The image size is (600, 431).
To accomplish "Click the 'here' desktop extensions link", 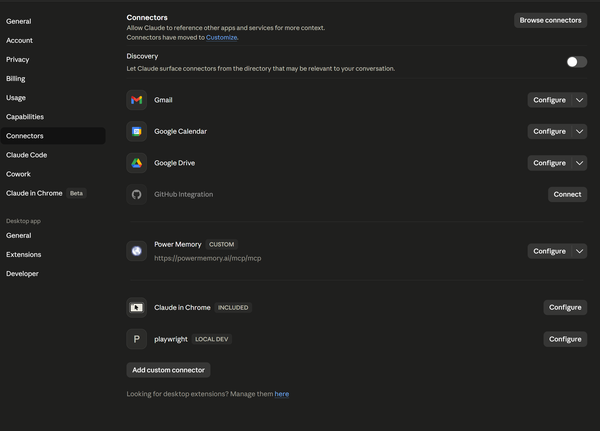I will [282, 394].
